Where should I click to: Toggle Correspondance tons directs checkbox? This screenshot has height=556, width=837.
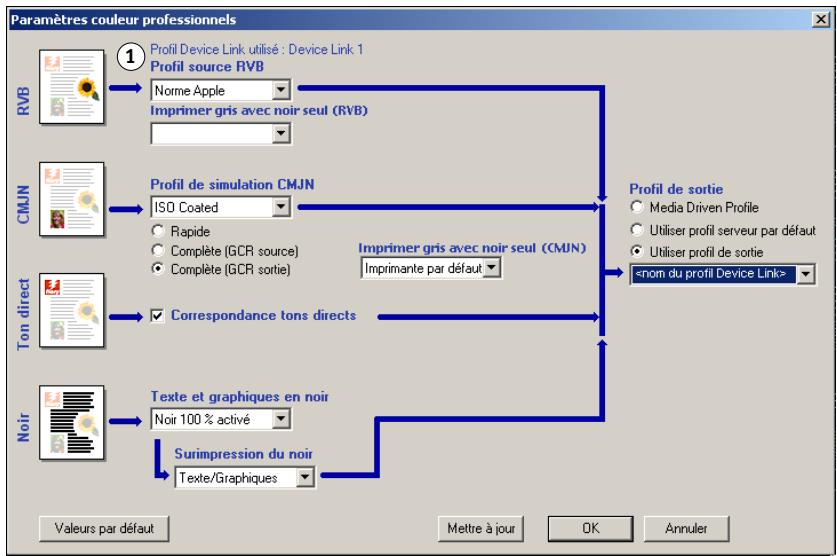coord(157,315)
